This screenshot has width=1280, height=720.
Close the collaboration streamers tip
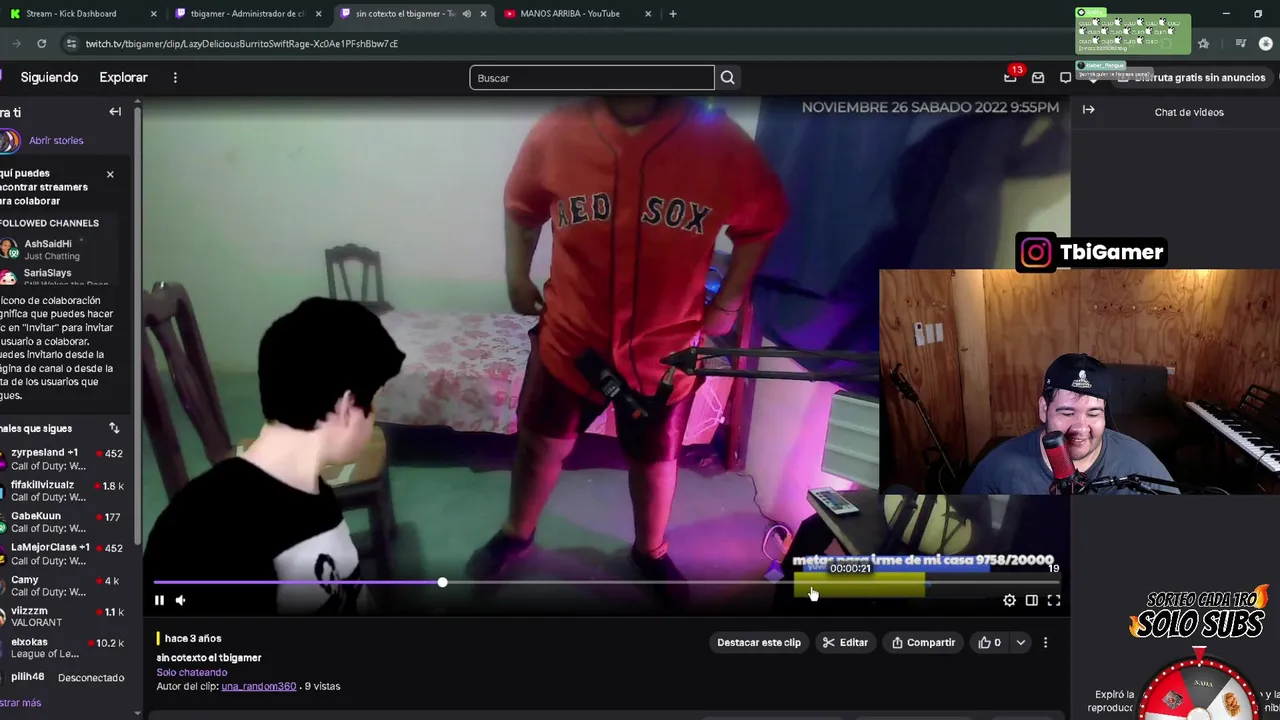pyautogui.click(x=110, y=174)
